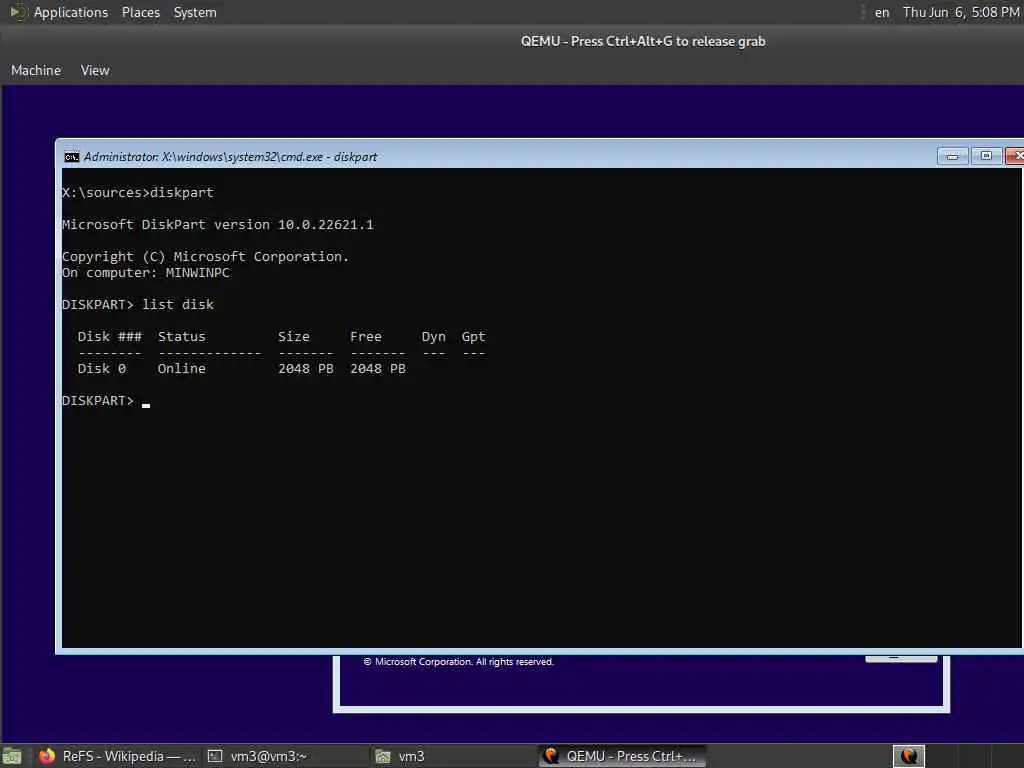Click the 'Free' column header

366,337
